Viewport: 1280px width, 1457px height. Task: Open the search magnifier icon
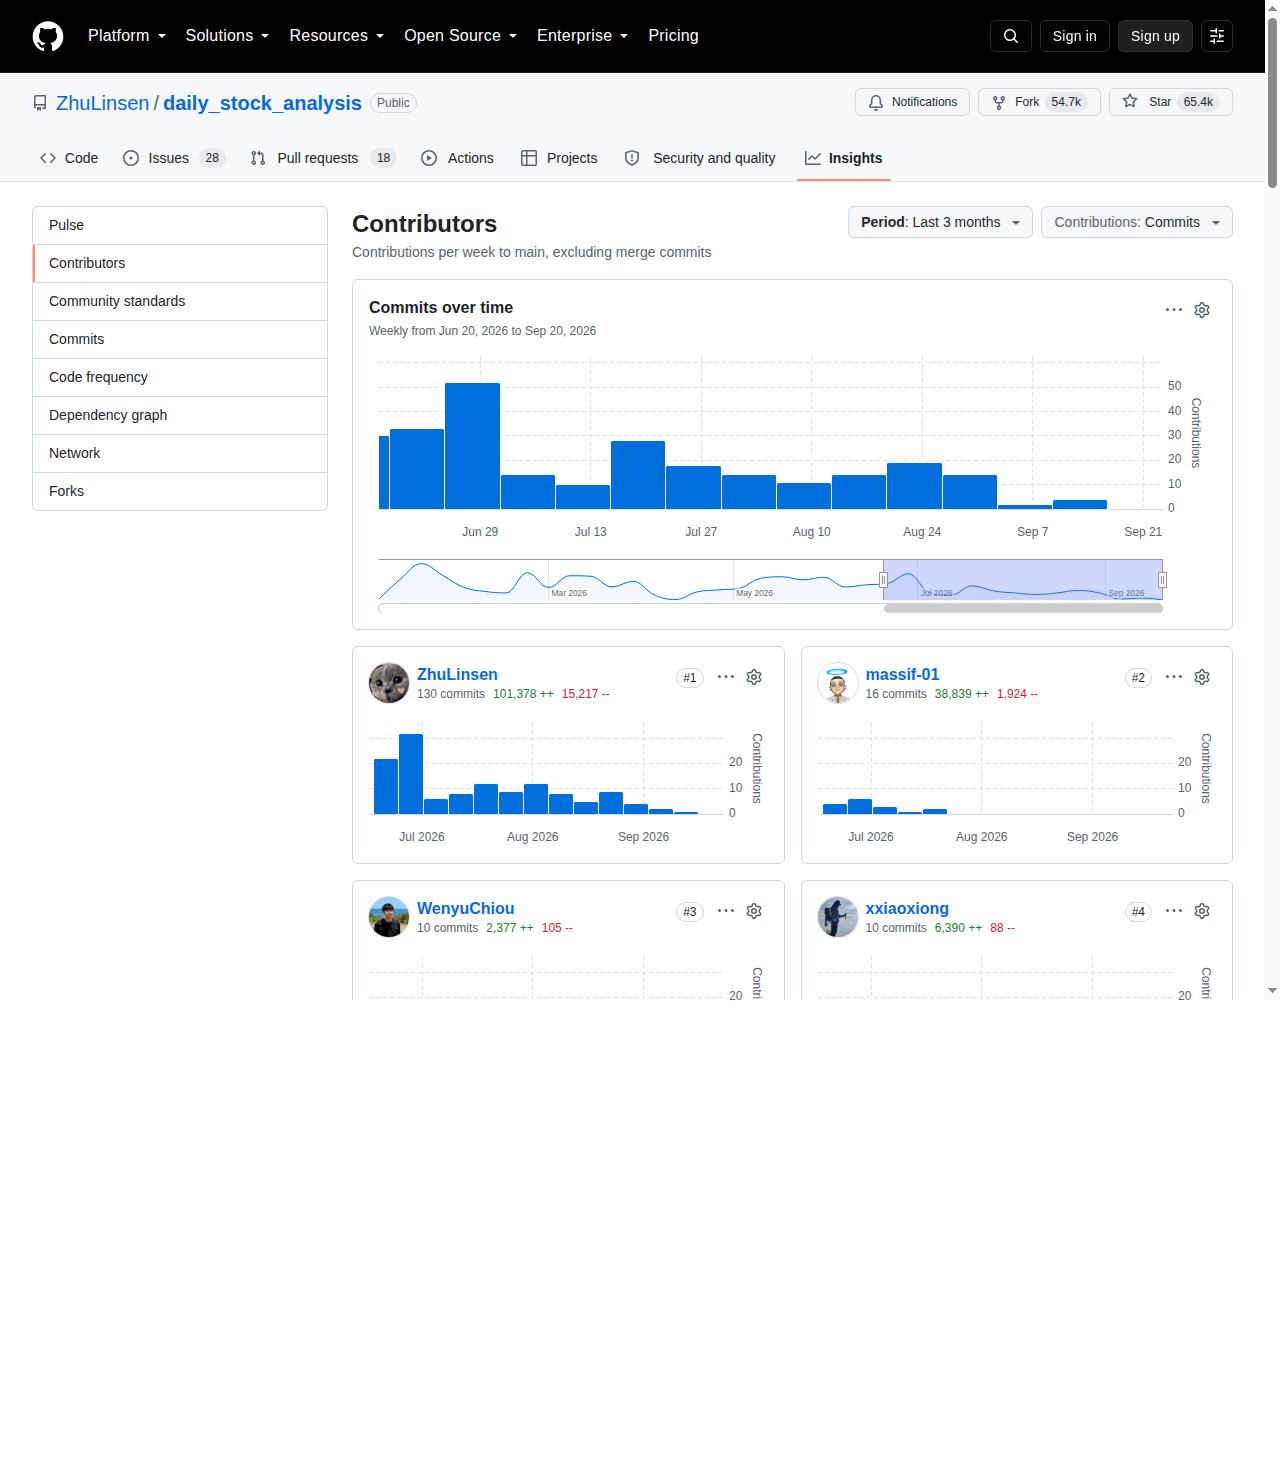1011,36
